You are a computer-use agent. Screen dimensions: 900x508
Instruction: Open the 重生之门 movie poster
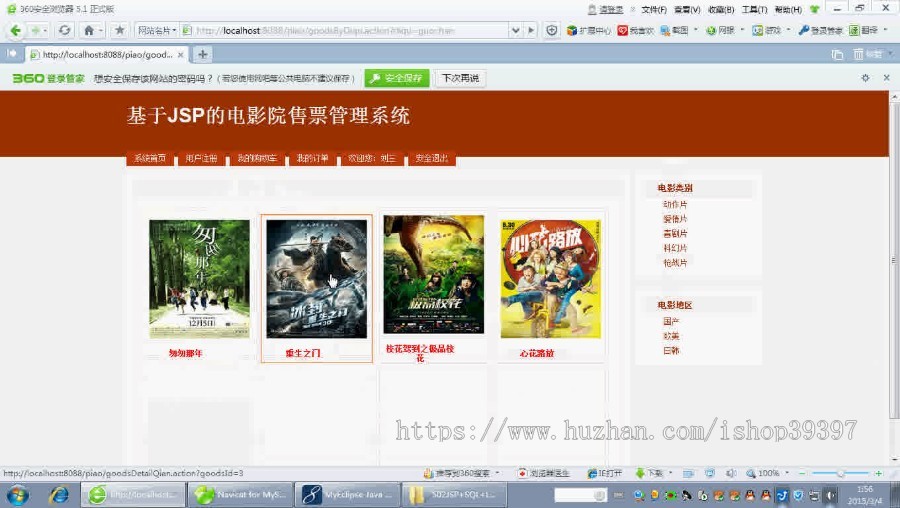click(x=316, y=279)
